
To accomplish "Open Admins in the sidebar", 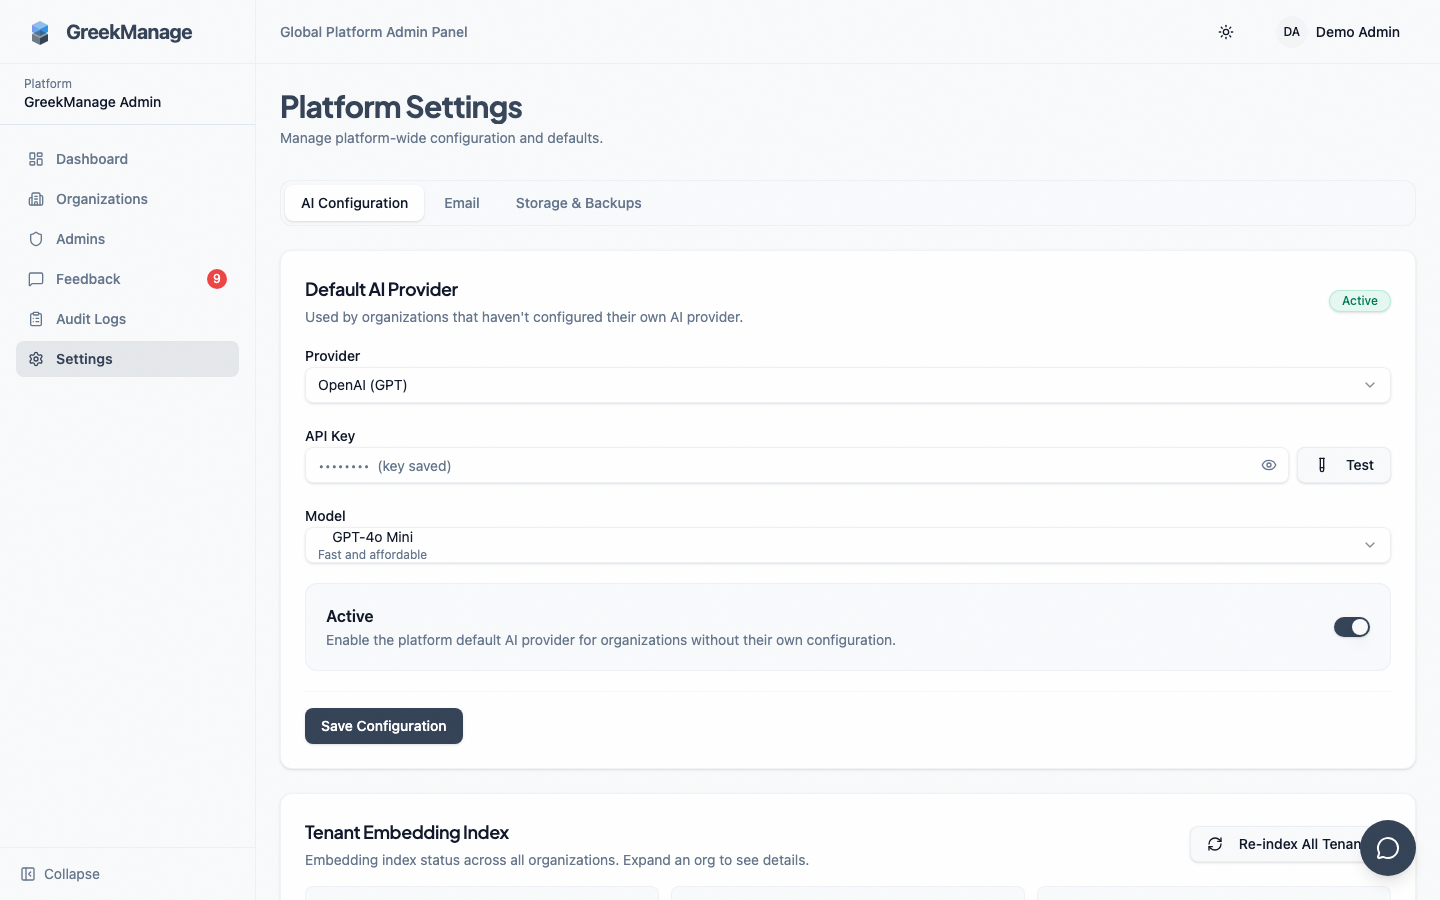I will [x=127, y=239].
